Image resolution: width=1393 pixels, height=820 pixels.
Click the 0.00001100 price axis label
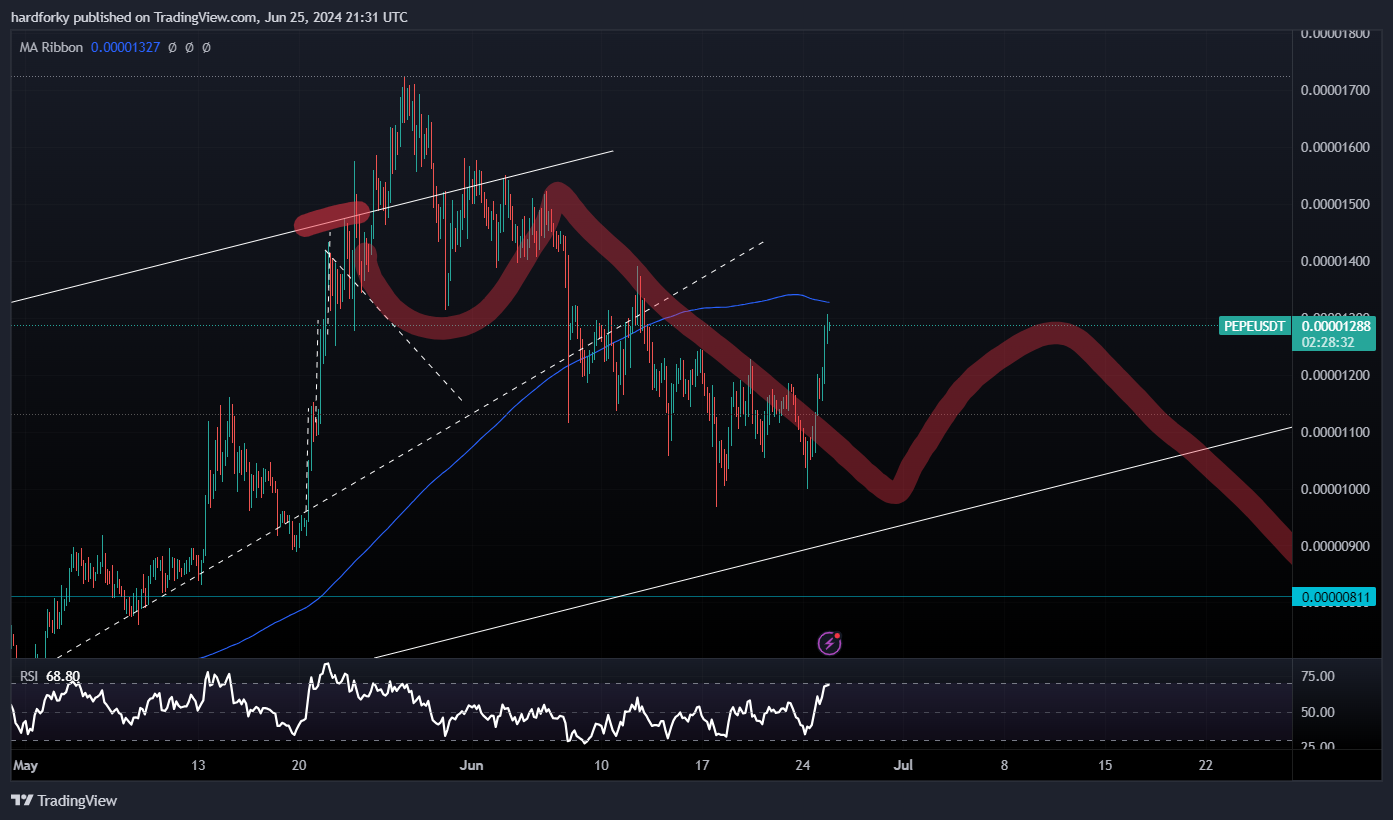(1335, 432)
